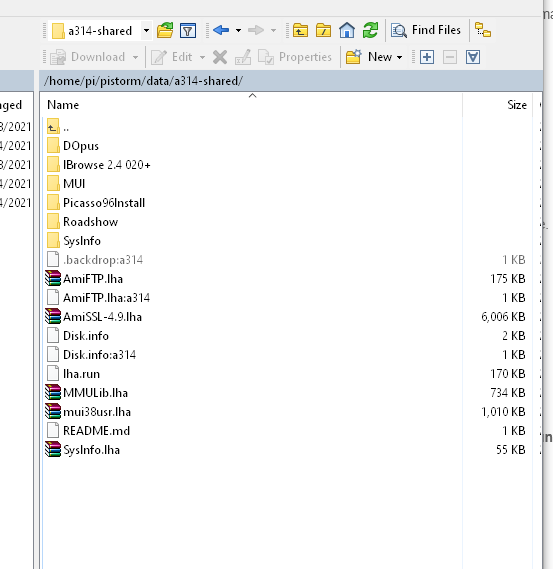
Task: Go to root directory icon
Action: (323, 30)
